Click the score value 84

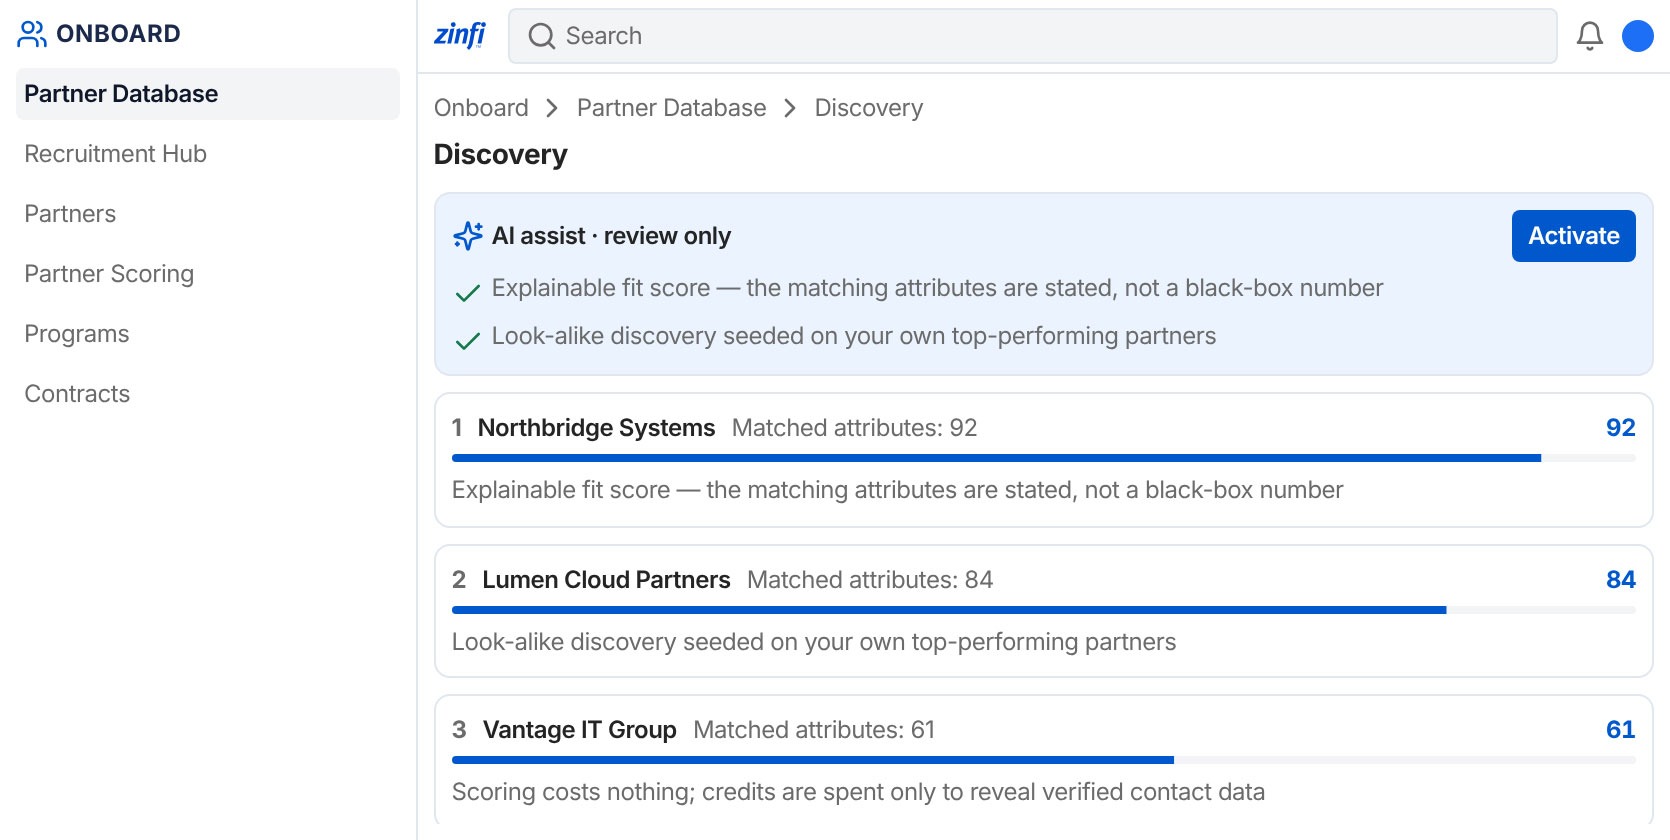point(1621,580)
